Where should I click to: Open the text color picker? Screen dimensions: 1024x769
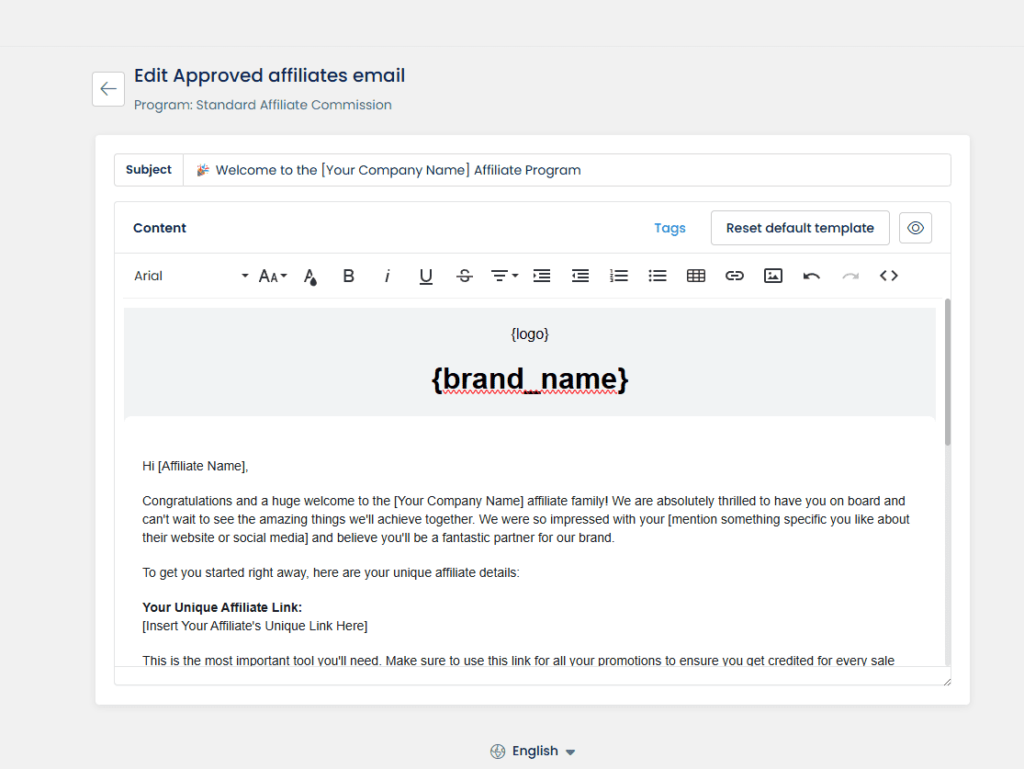310,276
